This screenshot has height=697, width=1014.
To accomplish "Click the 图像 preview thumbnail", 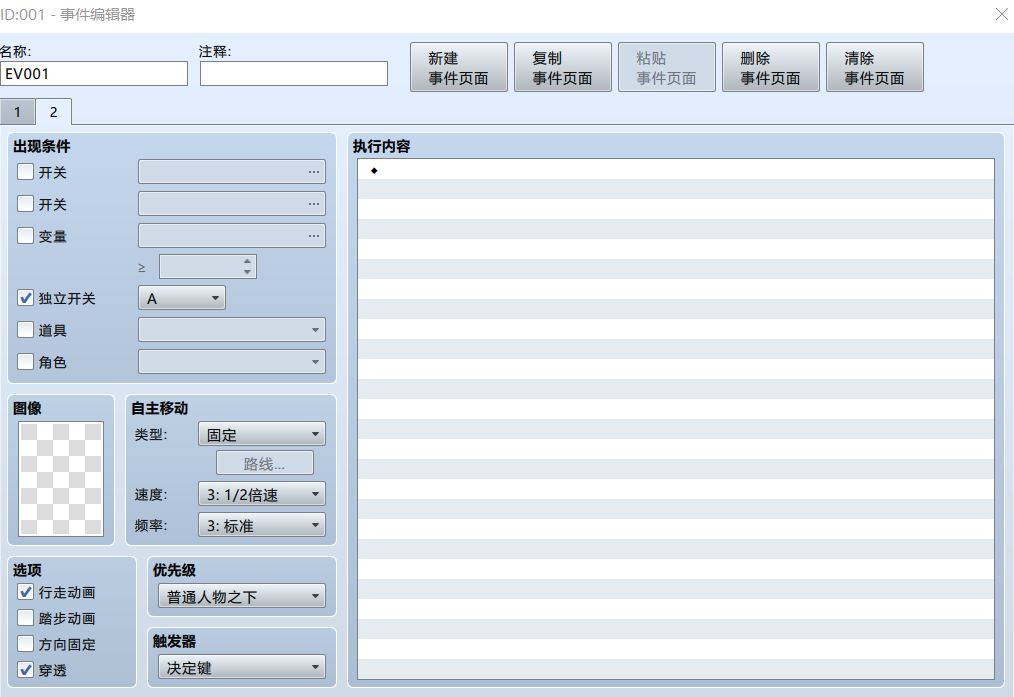I will point(61,478).
